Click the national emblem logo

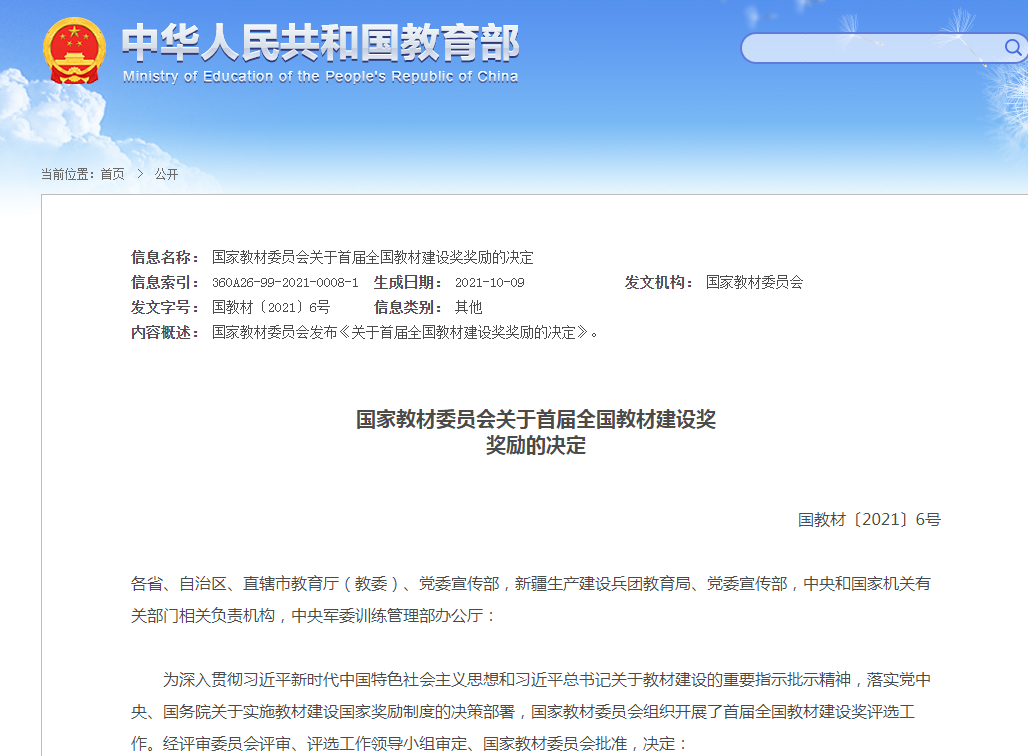73,52
